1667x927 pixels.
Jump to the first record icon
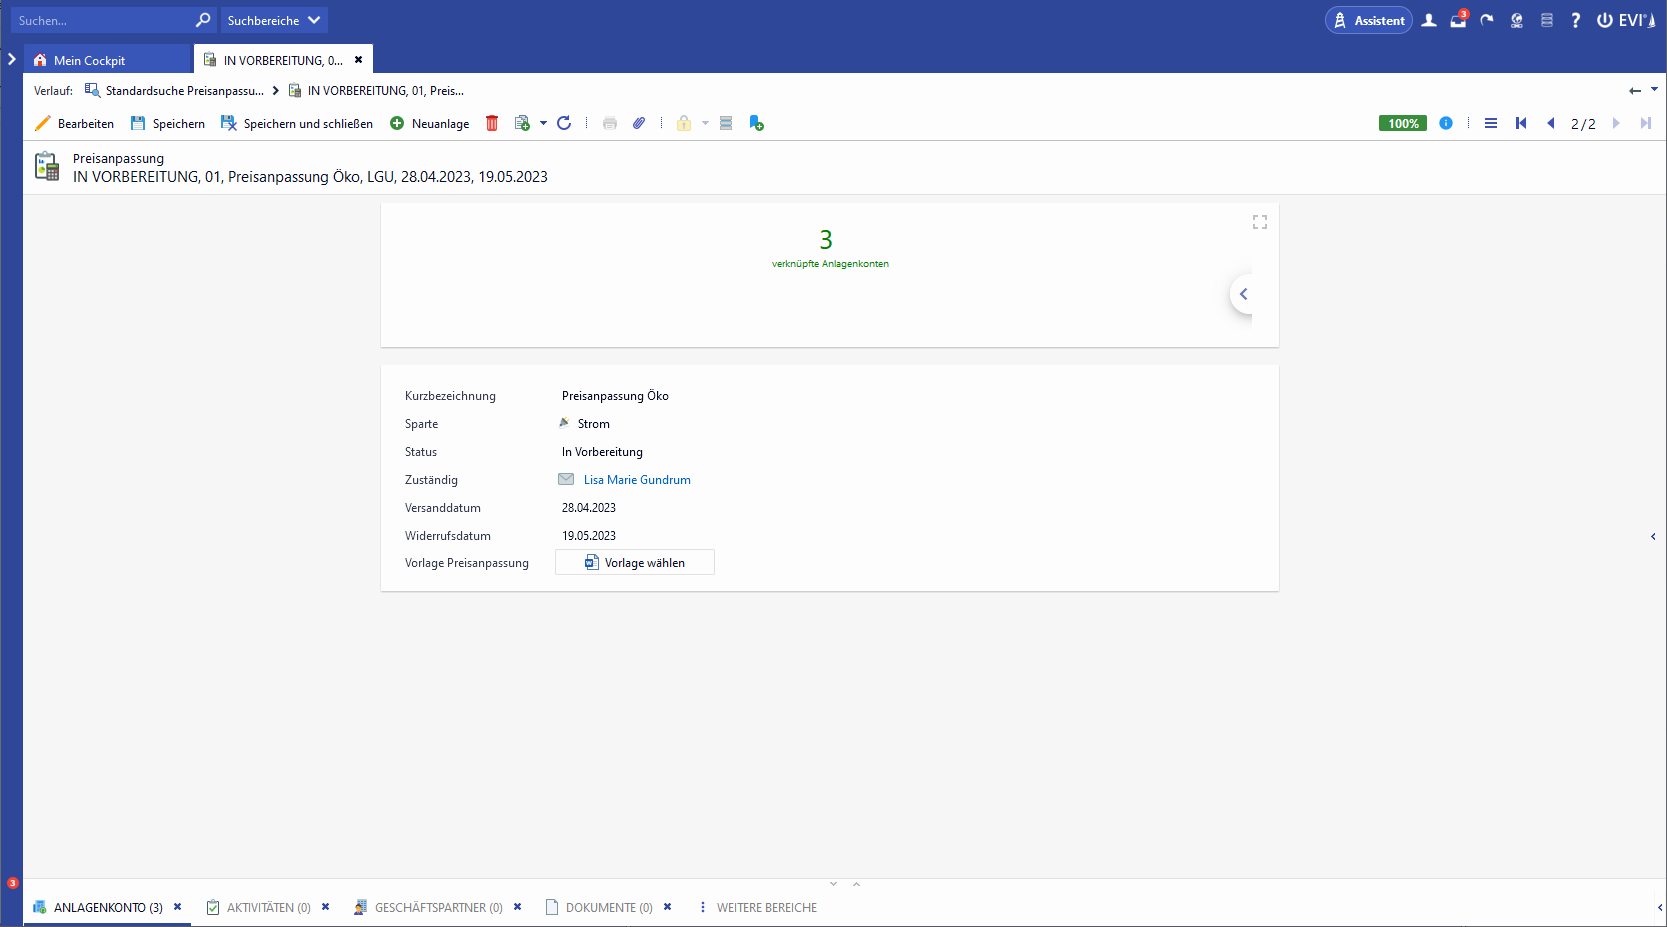point(1521,123)
